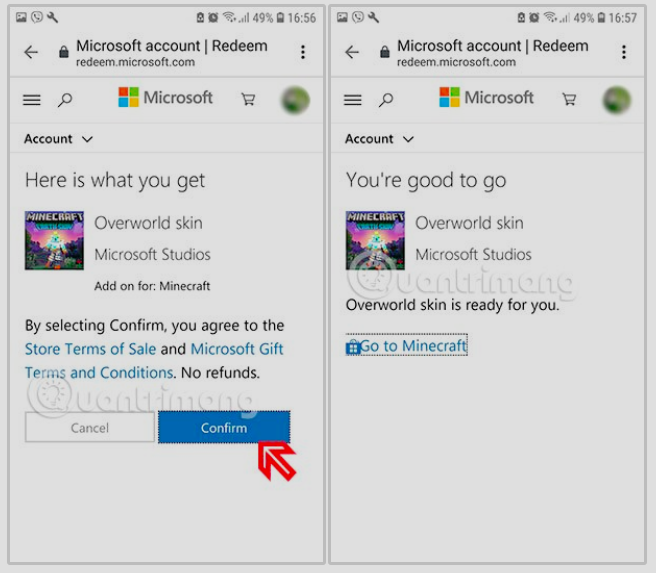Tap the profile avatar on right Microsoft page
656x573 pixels.
[616, 100]
